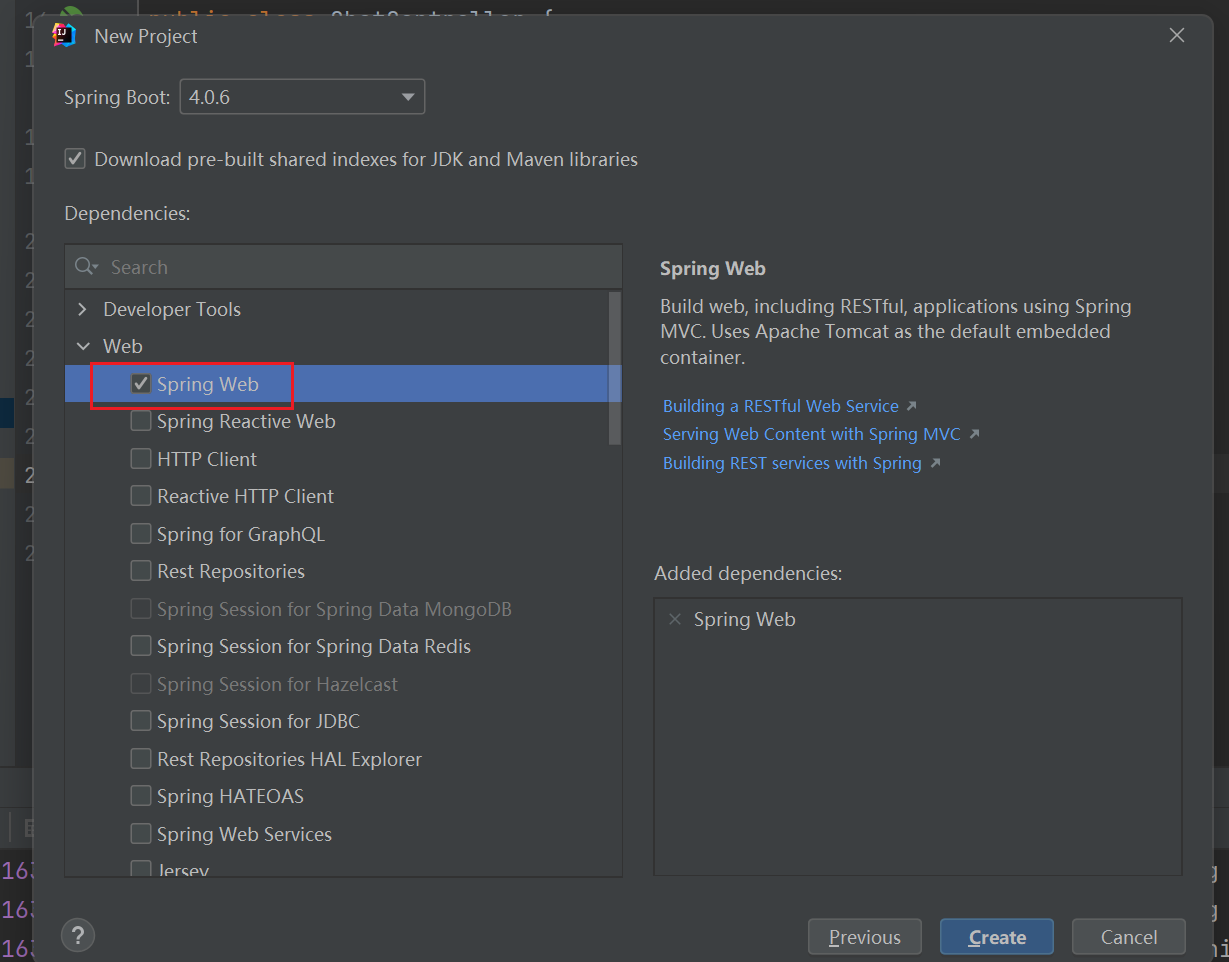Viewport: 1229px width, 962px height.
Task: Check Rest Repositories HAL Explorer box
Action: point(141,759)
